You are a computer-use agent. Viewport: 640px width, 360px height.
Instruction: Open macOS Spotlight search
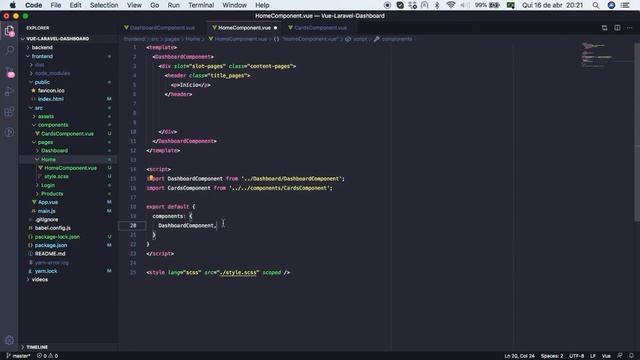coord(596,5)
